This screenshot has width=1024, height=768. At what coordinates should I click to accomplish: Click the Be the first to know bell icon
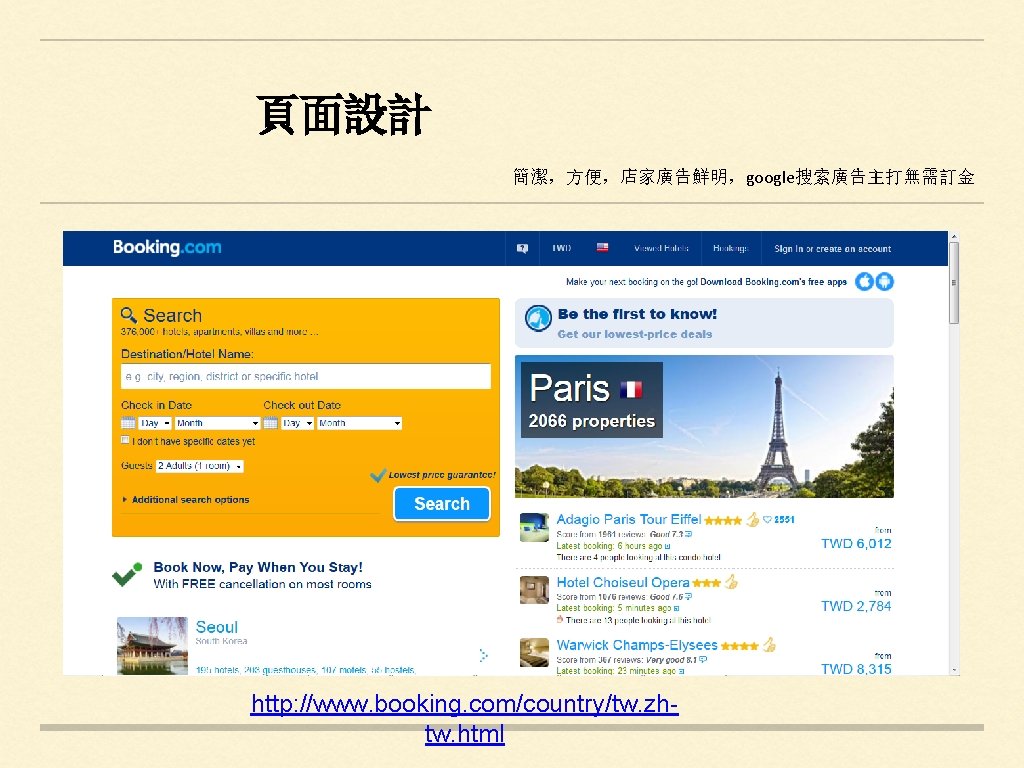pyautogui.click(x=538, y=318)
